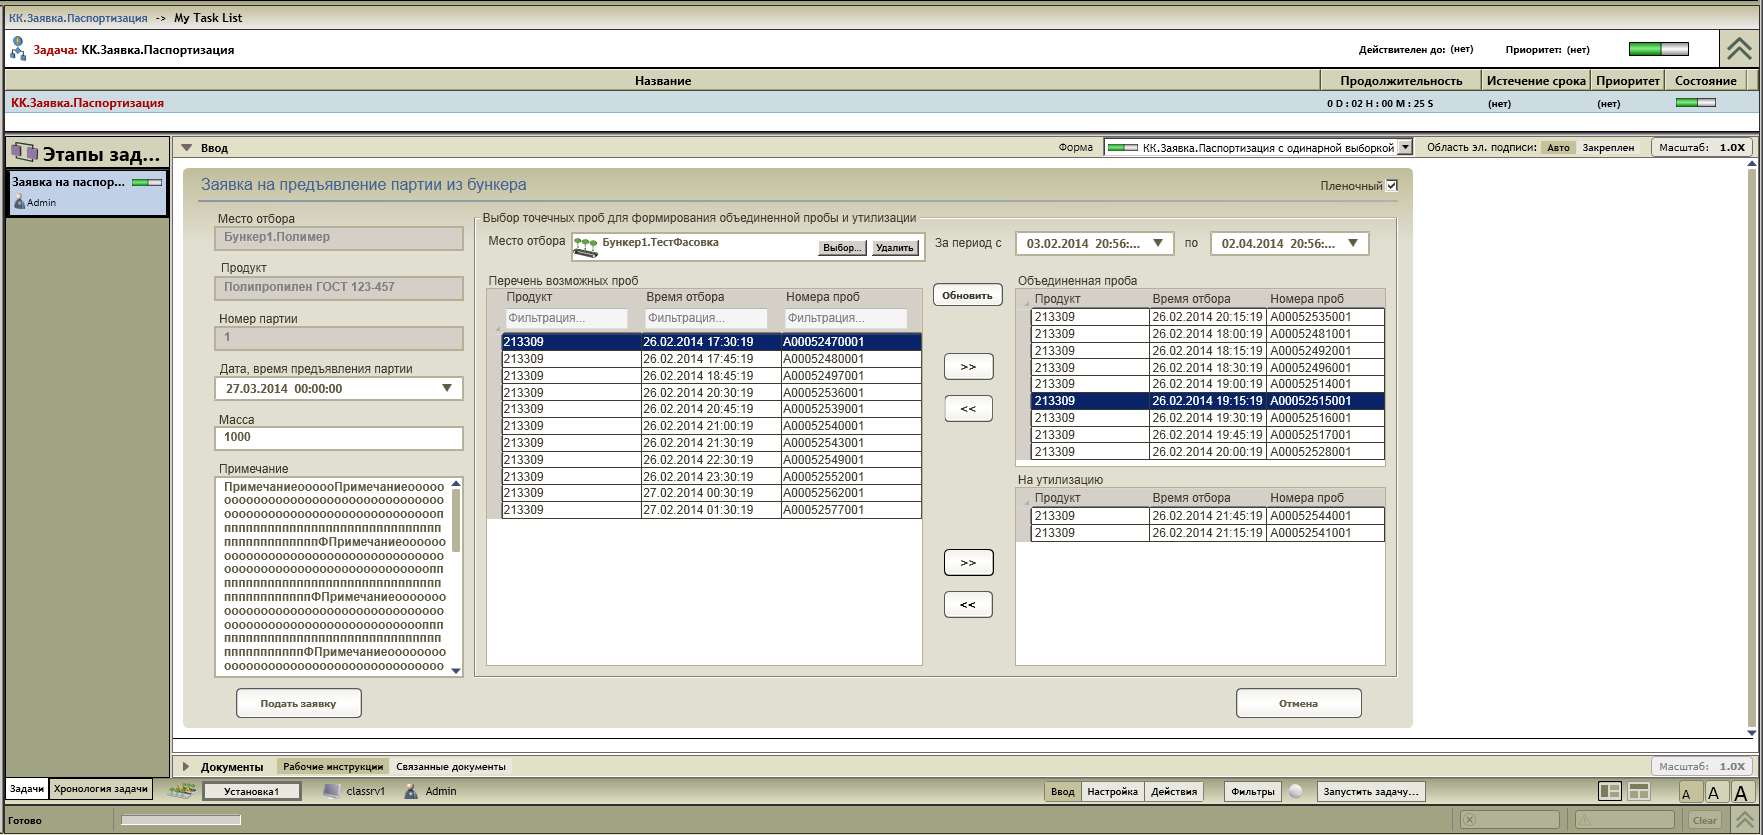Select the medium font size A
Screen dimensions: 1763x835
[x=1714, y=793]
